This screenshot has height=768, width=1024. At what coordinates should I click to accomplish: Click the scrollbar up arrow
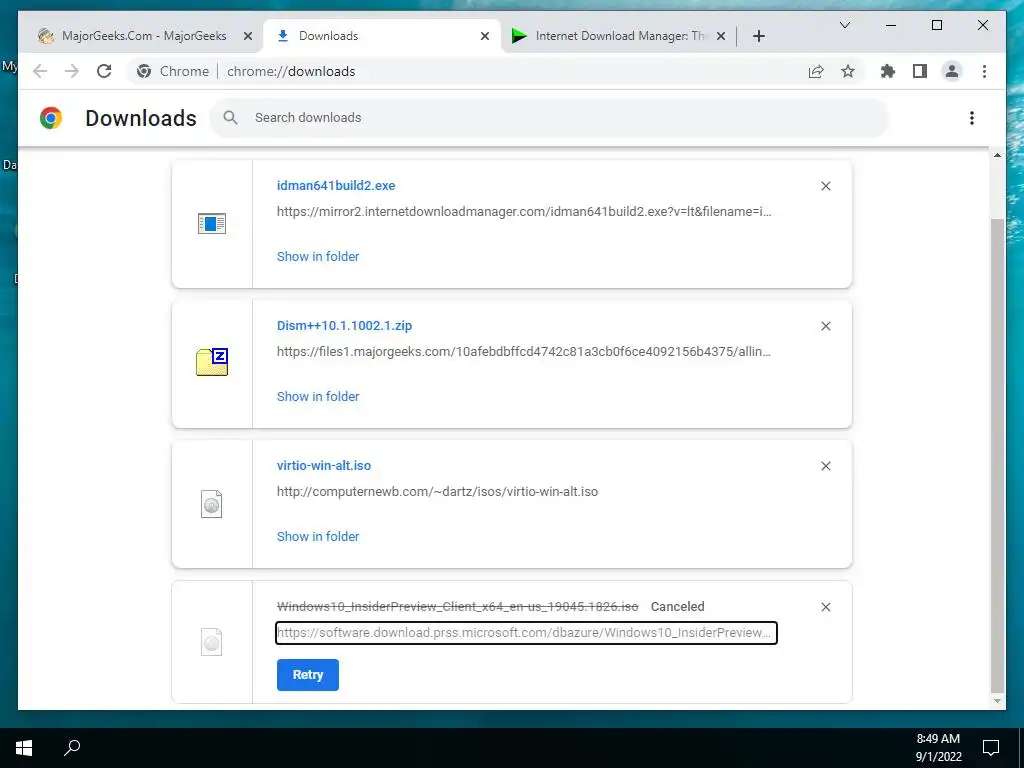pyautogui.click(x=997, y=155)
